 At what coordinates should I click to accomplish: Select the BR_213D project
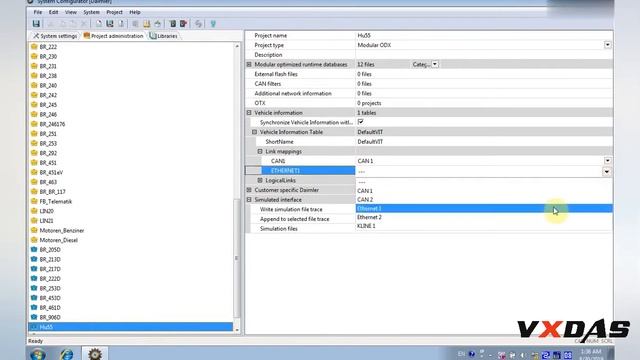pos(50,259)
